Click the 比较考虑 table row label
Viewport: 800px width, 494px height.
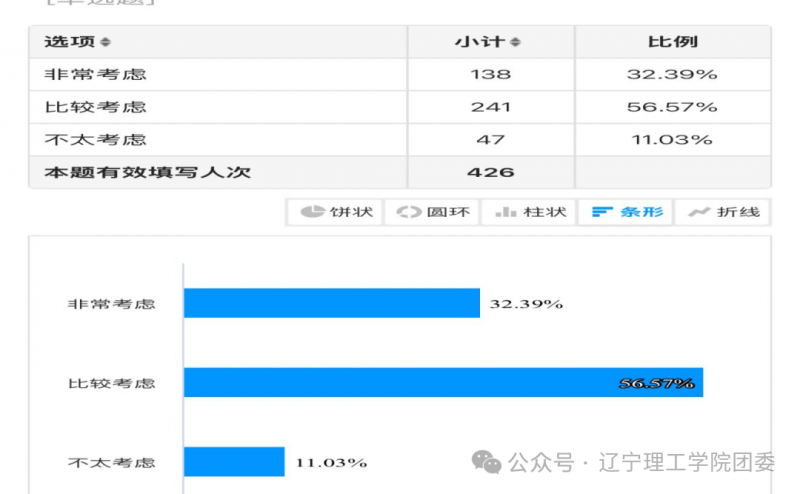(x=95, y=107)
